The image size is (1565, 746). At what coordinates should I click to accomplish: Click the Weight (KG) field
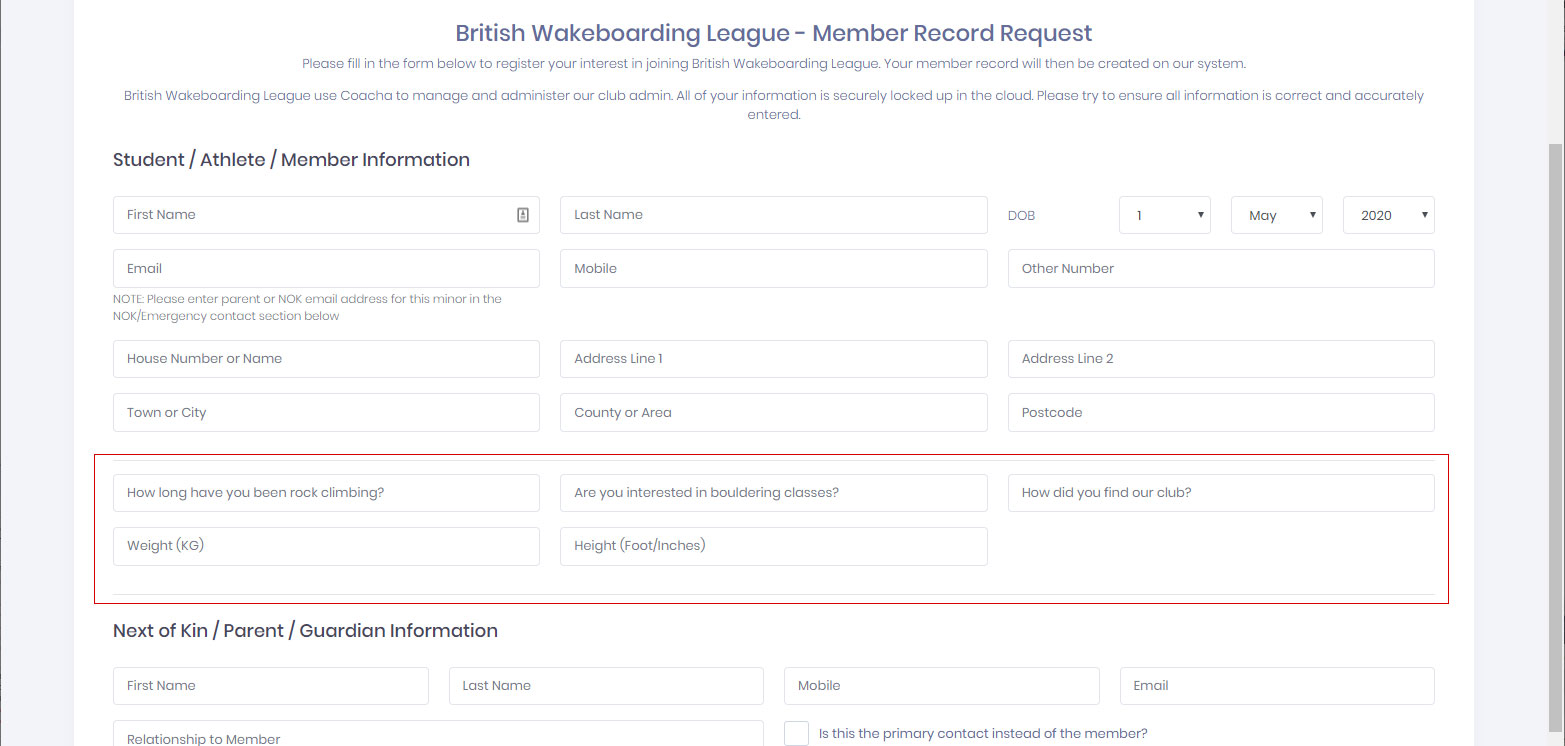(x=326, y=546)
